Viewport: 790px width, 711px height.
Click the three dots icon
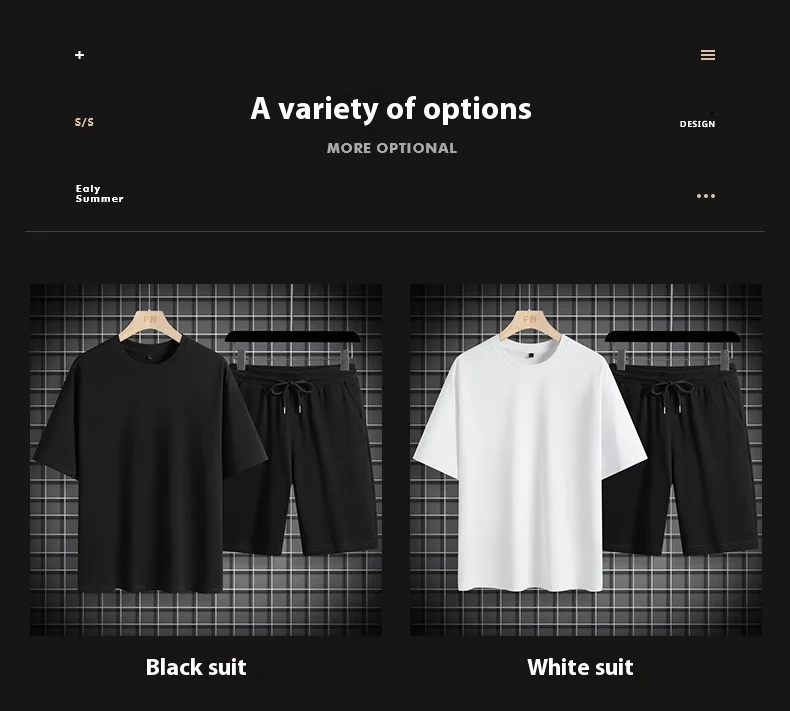pos(705,196)
